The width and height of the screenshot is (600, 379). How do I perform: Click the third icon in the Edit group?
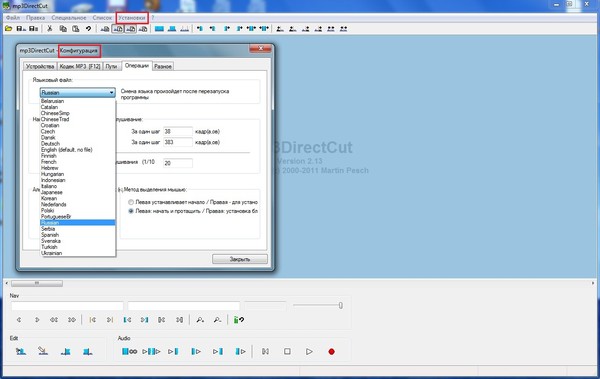[x=65, y=351]
